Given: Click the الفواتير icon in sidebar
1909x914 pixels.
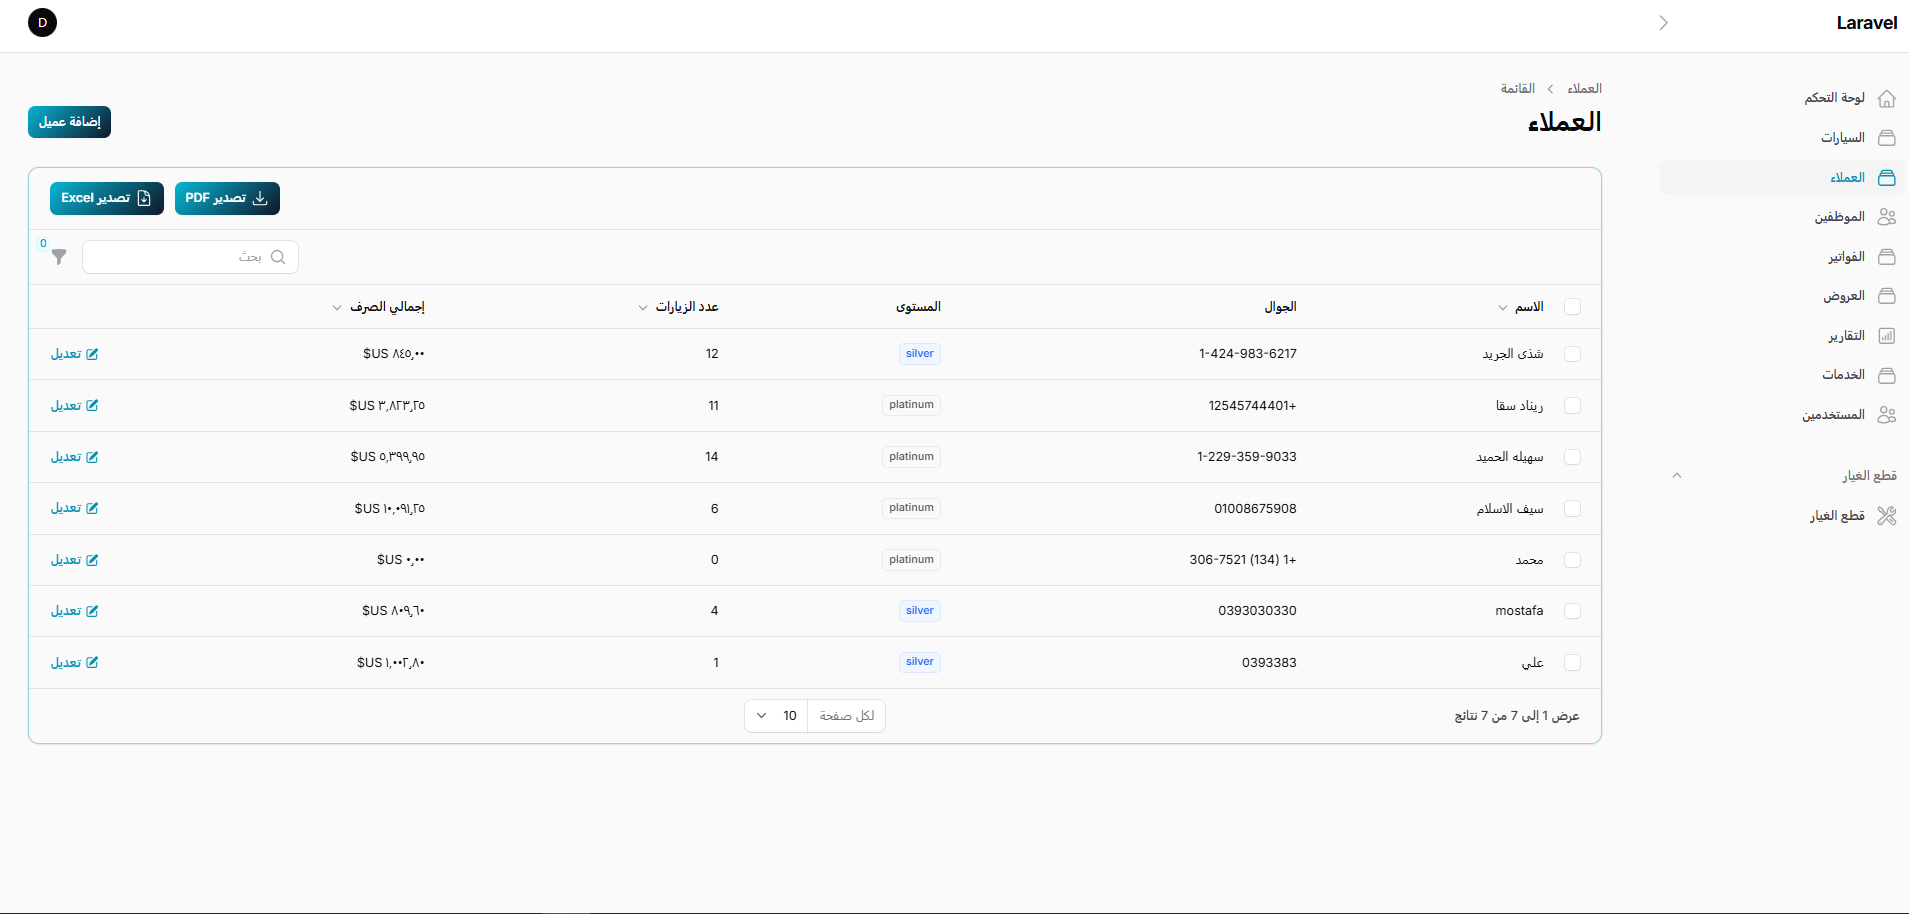Looking at the screenshot, I should [x=1886, y=257].
